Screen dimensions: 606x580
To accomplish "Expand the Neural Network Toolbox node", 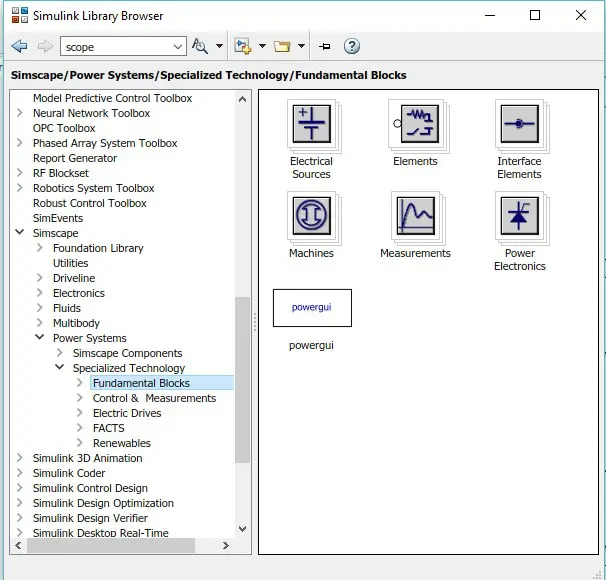I will coord(21,113).
